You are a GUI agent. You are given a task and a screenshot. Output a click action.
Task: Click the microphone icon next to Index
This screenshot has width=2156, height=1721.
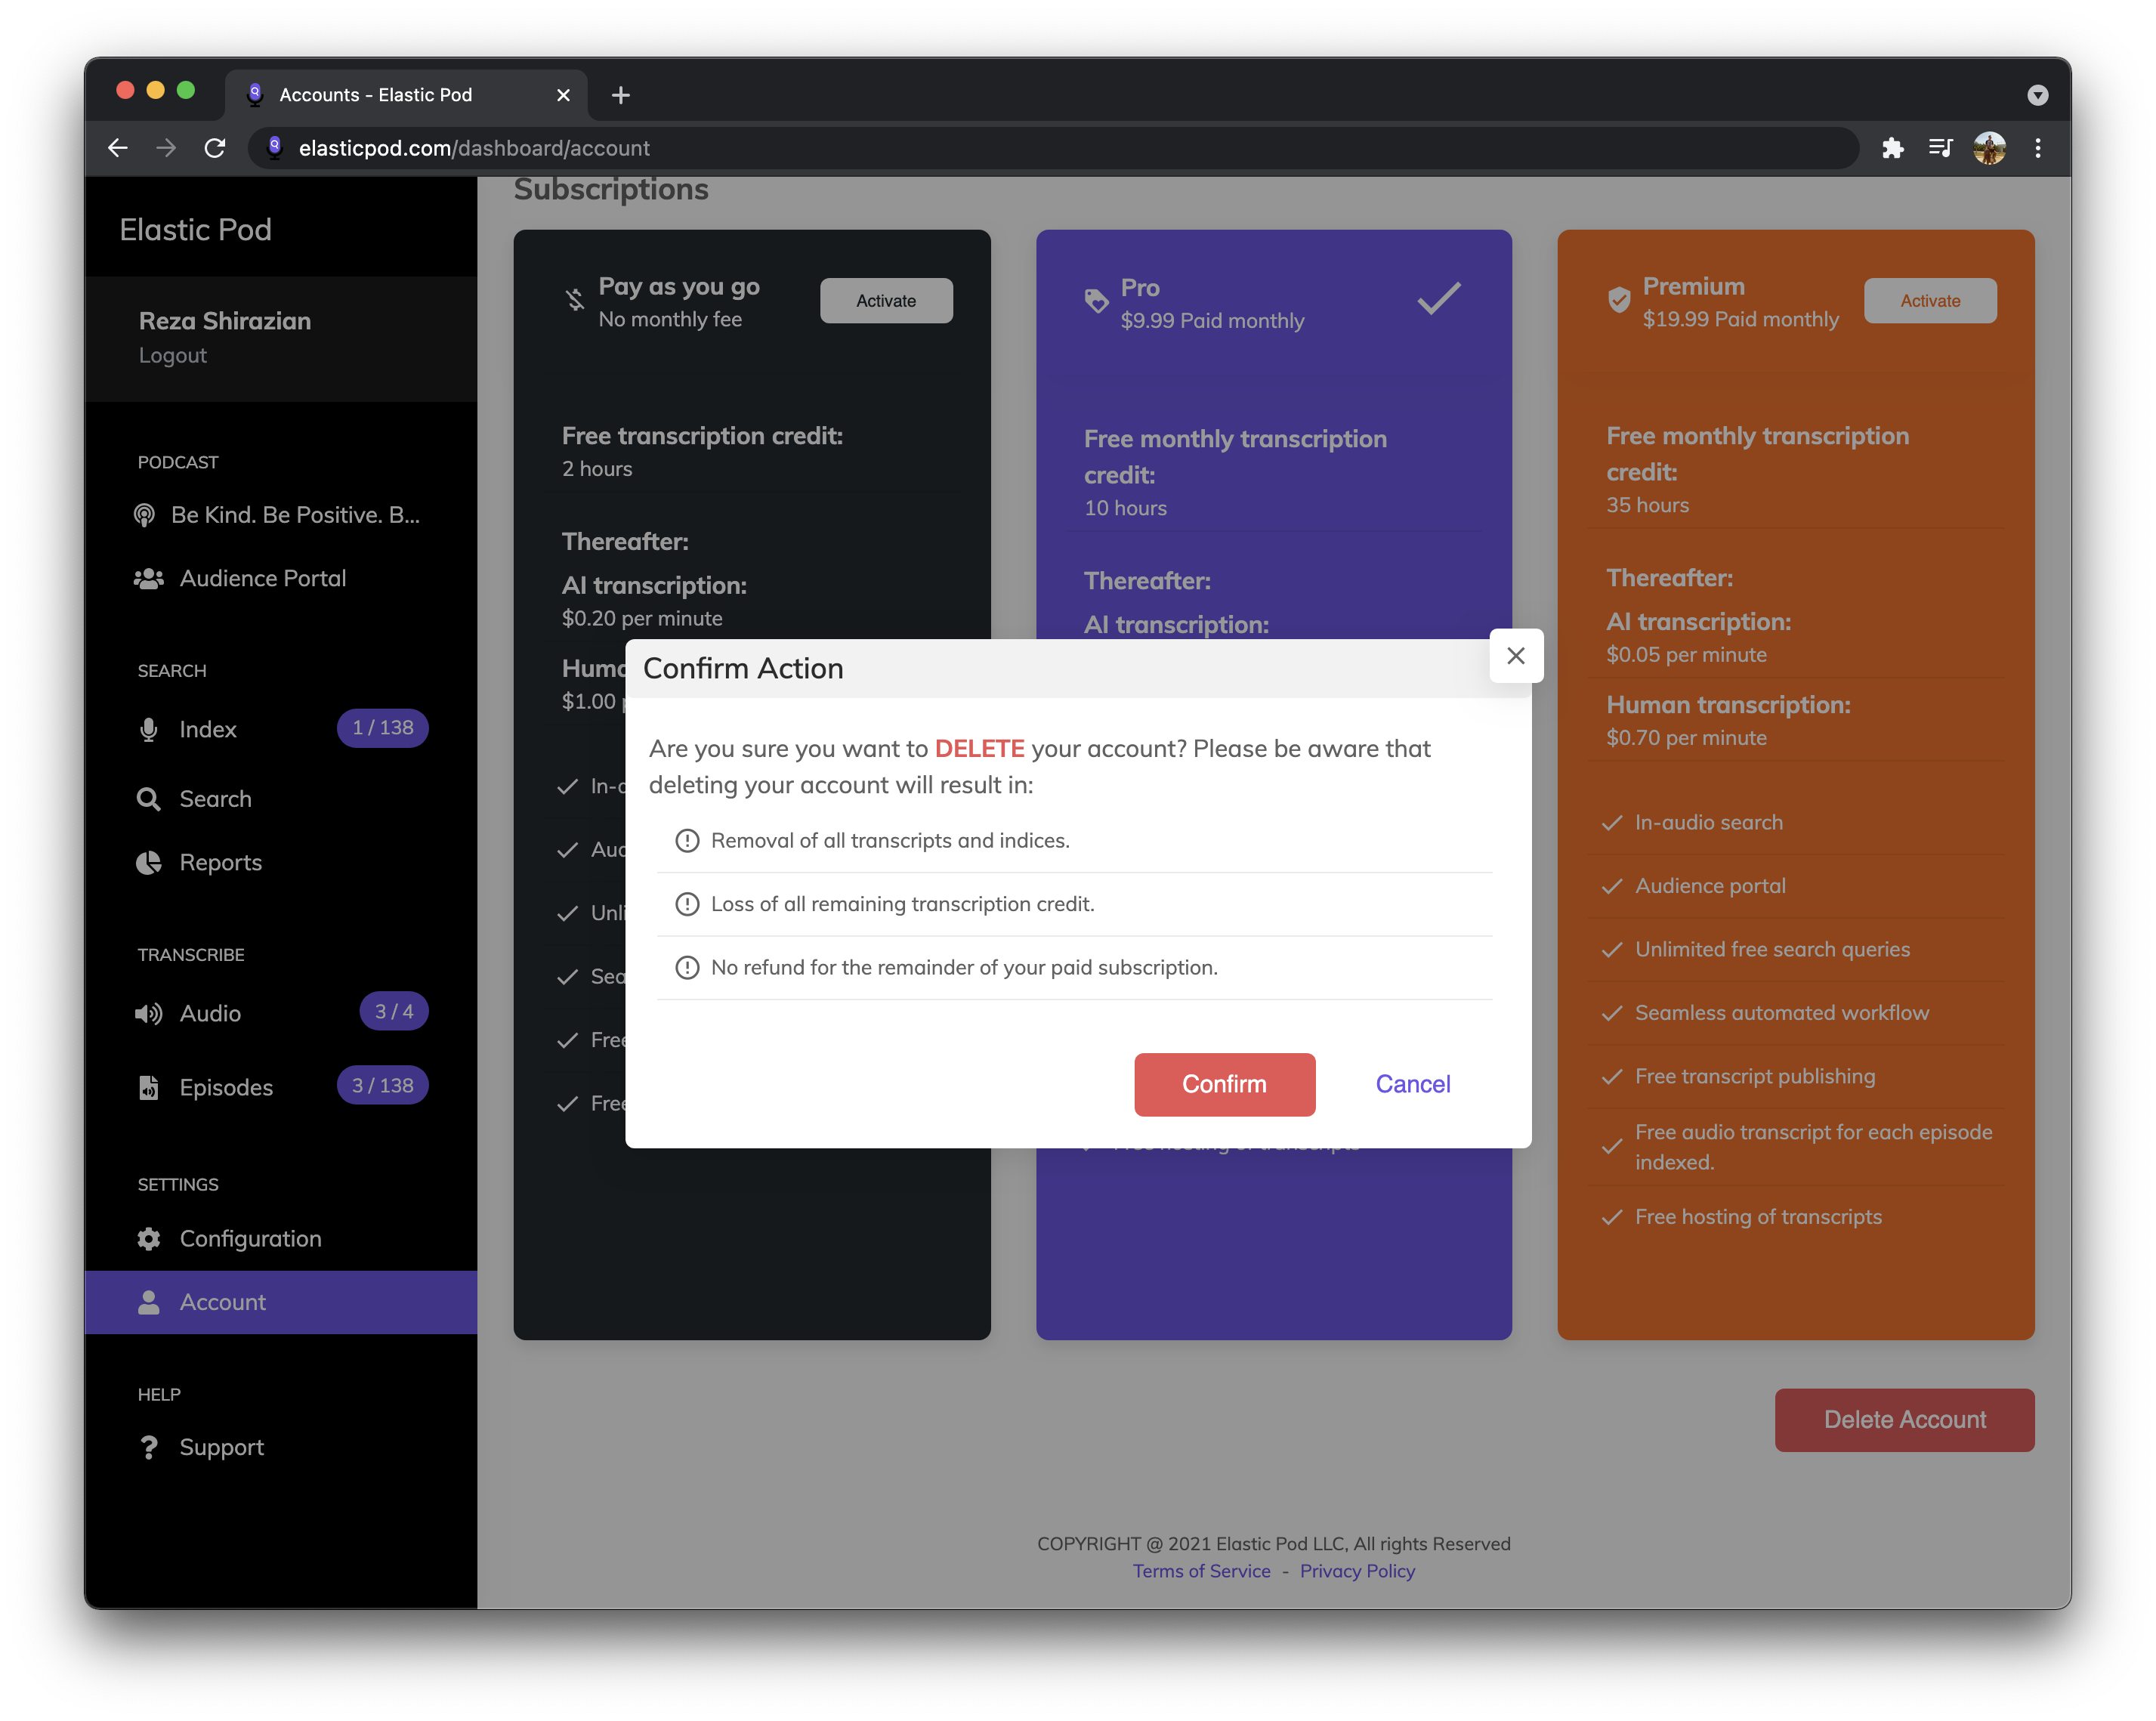coord(148,729)
